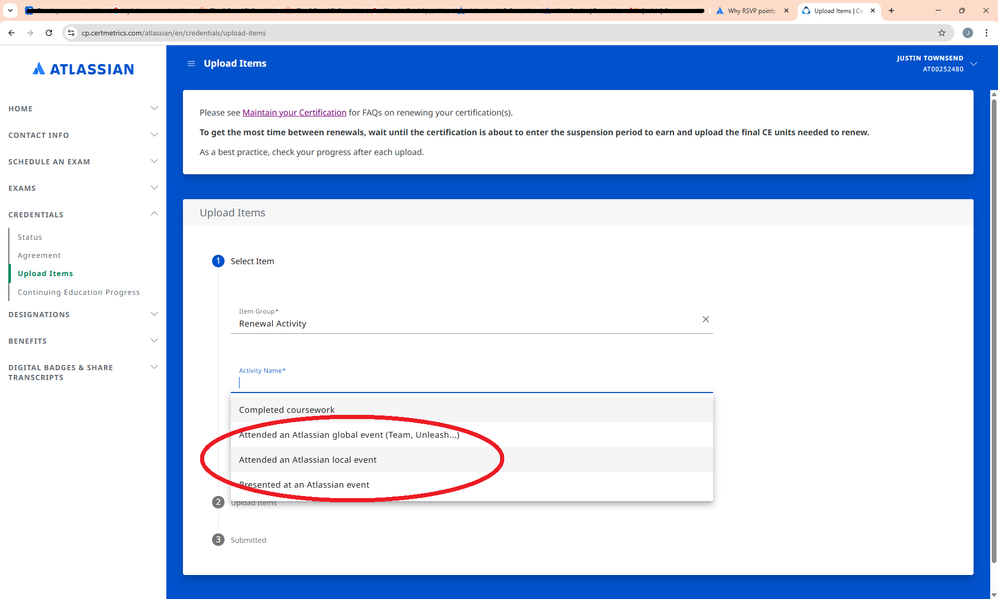Image resolution: width=998 pixels, height=599 pixels.
Task: Expand the BENEFITS section
Action: point(83,341)
